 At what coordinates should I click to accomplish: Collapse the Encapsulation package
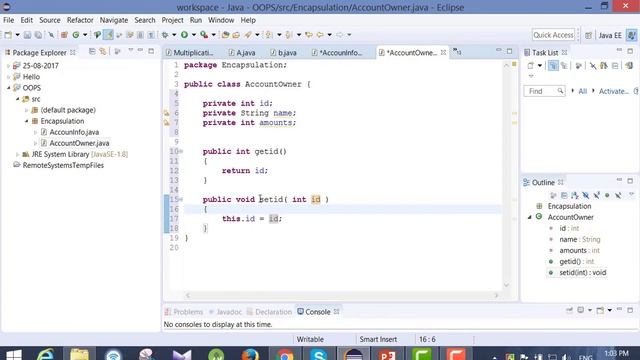click(x=27, y=121)
